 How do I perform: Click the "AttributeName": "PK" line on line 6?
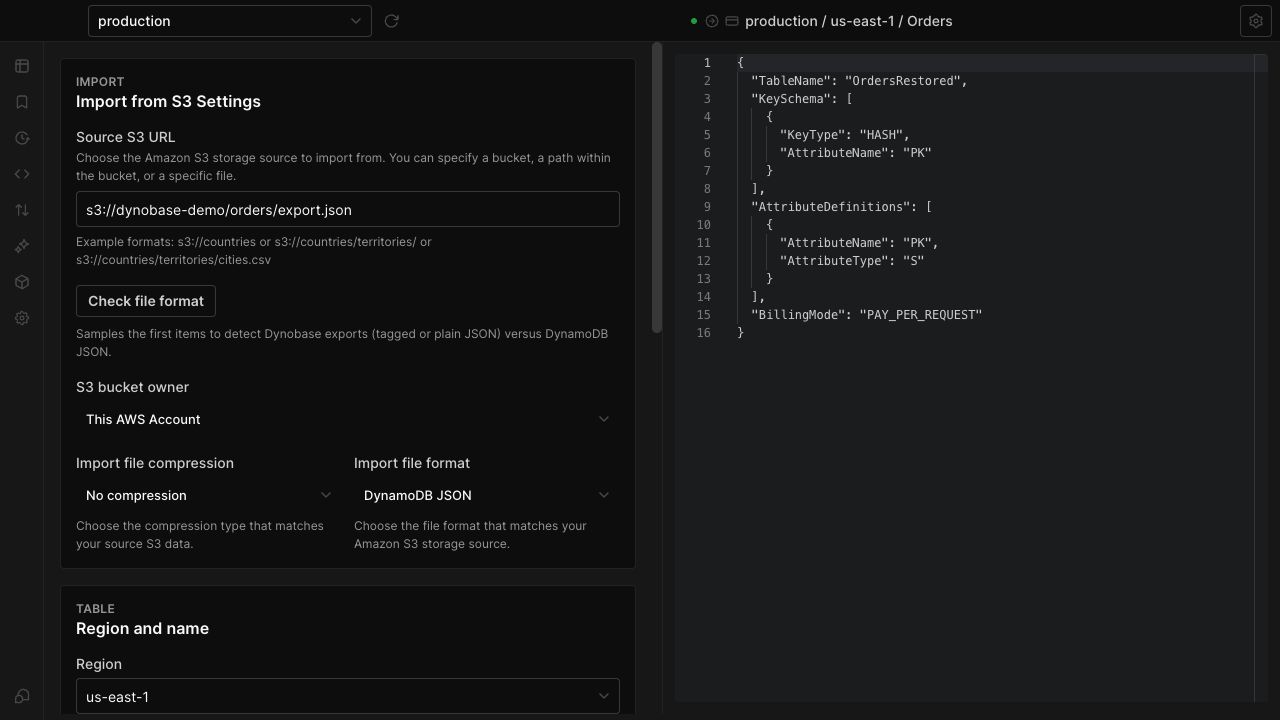[x=855, y=153]
